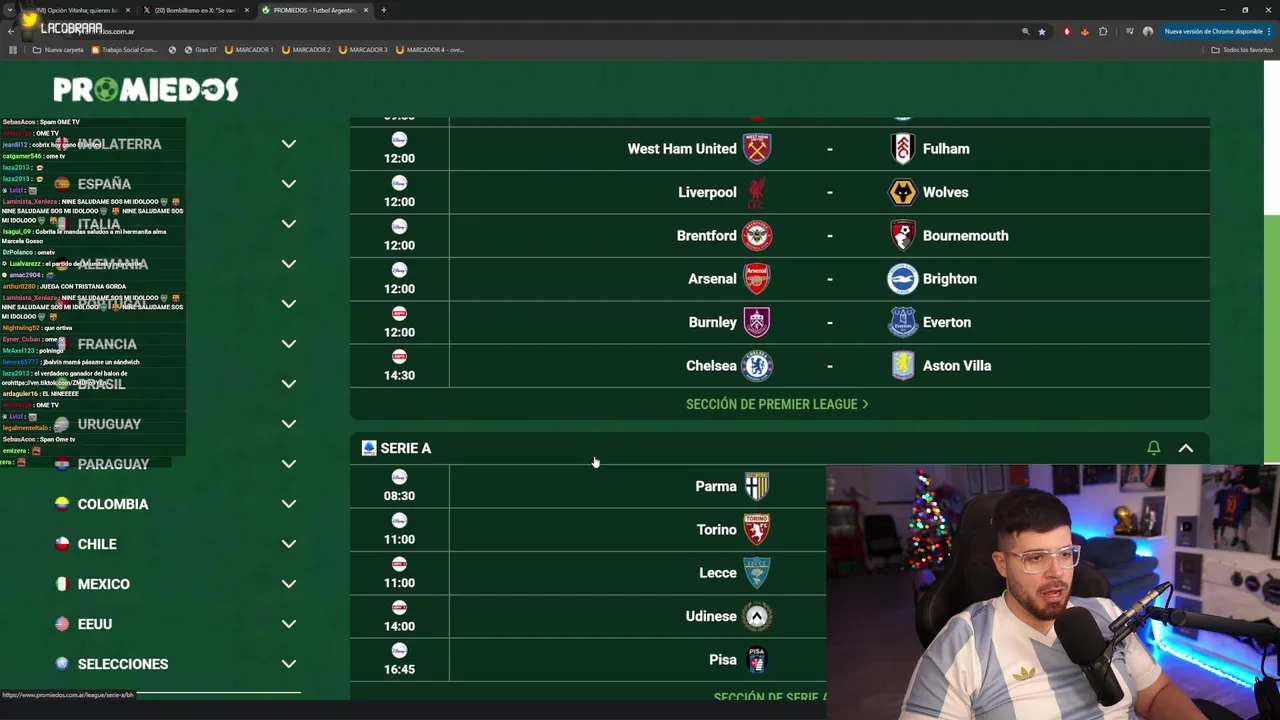Expand the Colombia leagues chevron
The width and height of the screenshot is (1280, 720).
pos(289,504)
